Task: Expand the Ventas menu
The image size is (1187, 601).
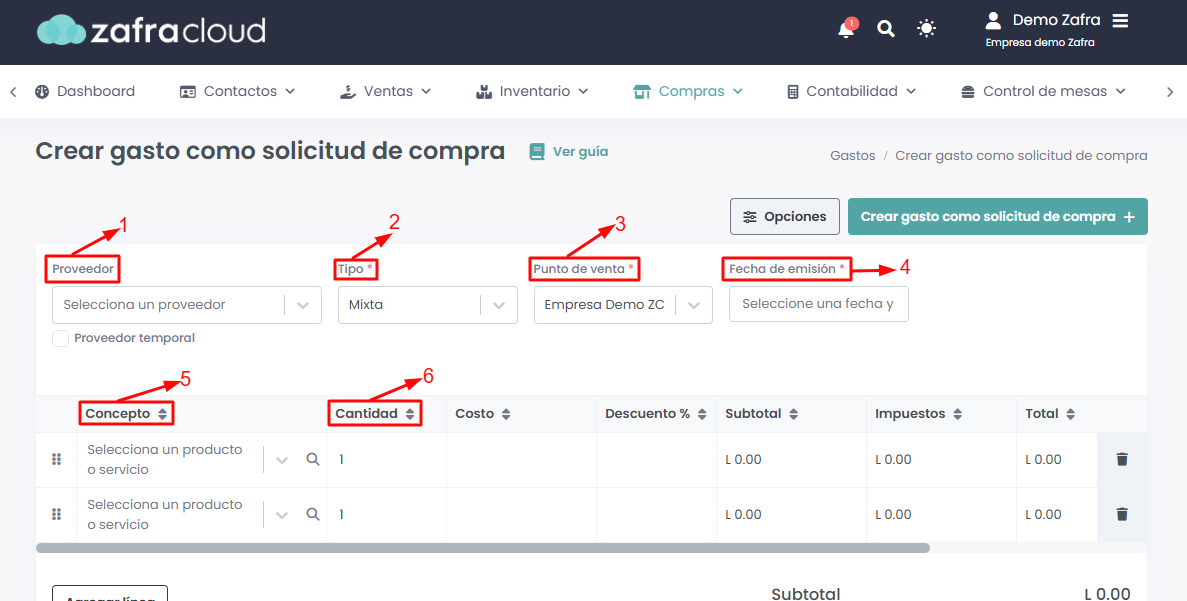Action: pyautogui.click(x=385, y=92)
